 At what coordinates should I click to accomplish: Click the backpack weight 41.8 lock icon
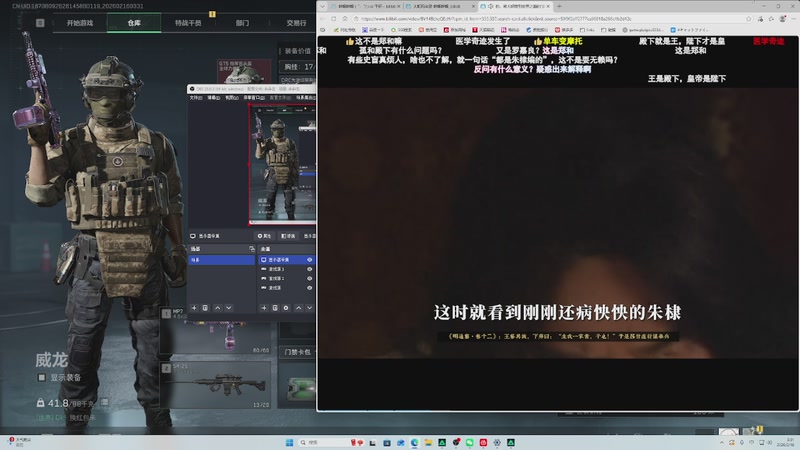tap(40, 403)
